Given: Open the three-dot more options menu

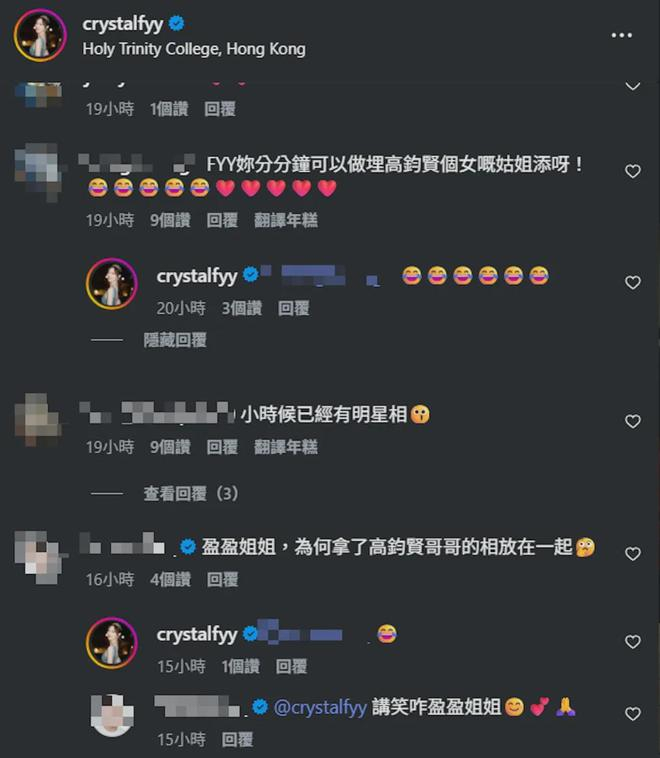Looking at the screenshot, I should pos(621,35).
